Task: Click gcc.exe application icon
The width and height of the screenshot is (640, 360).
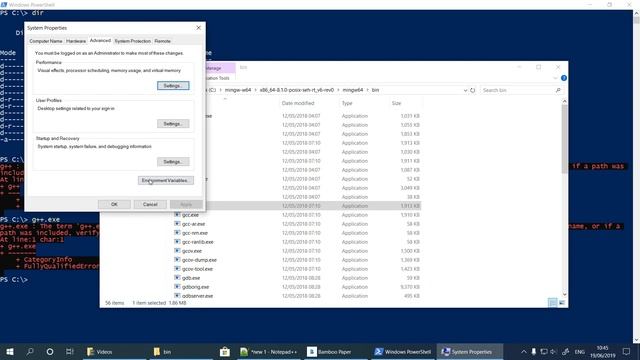Action: 177,215
